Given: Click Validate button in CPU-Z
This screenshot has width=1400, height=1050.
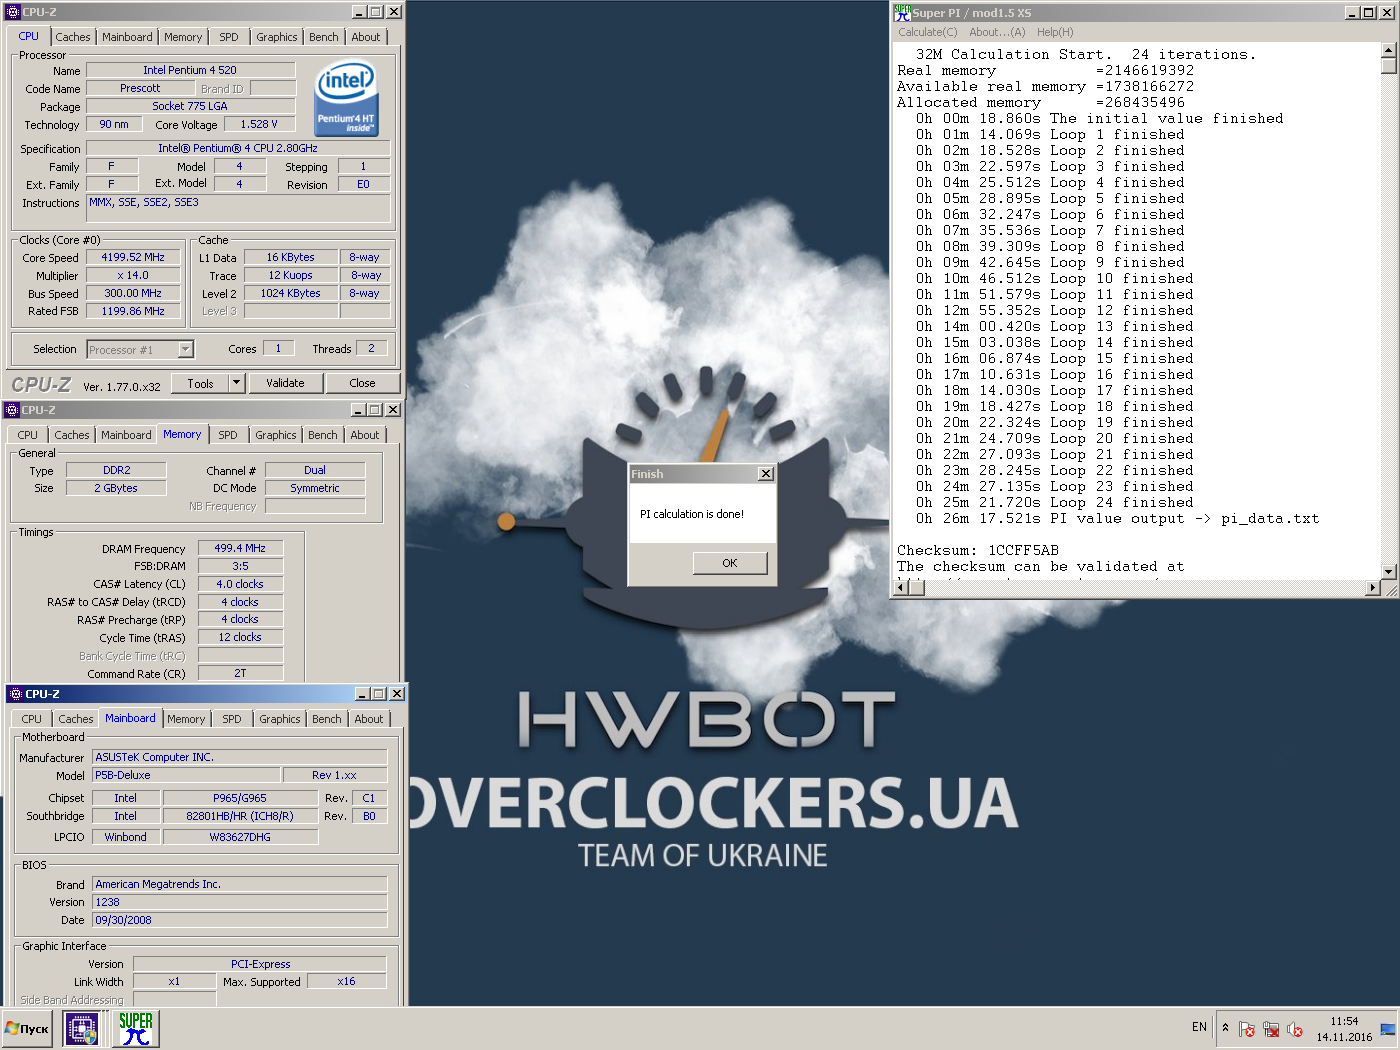Looking at the screenshot, I should [x=285, y=383].
